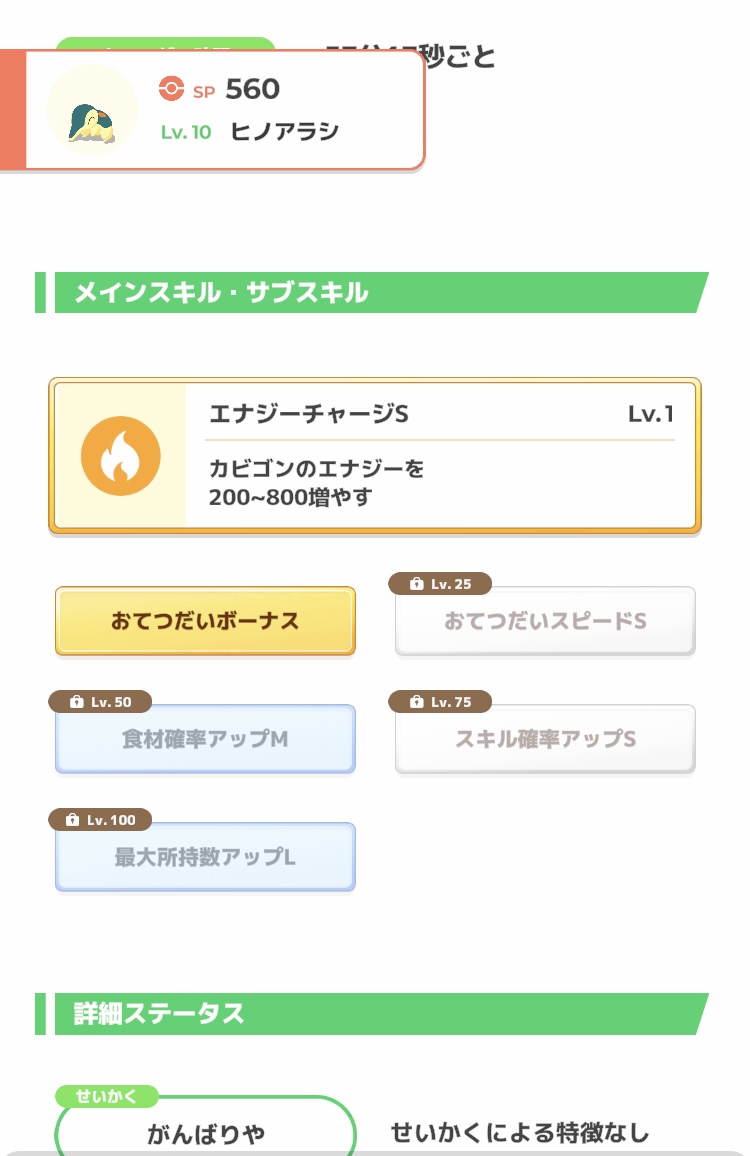
Task: Tap the lock icon on Lv. 25 badge
Action: [x=416, y=584]
